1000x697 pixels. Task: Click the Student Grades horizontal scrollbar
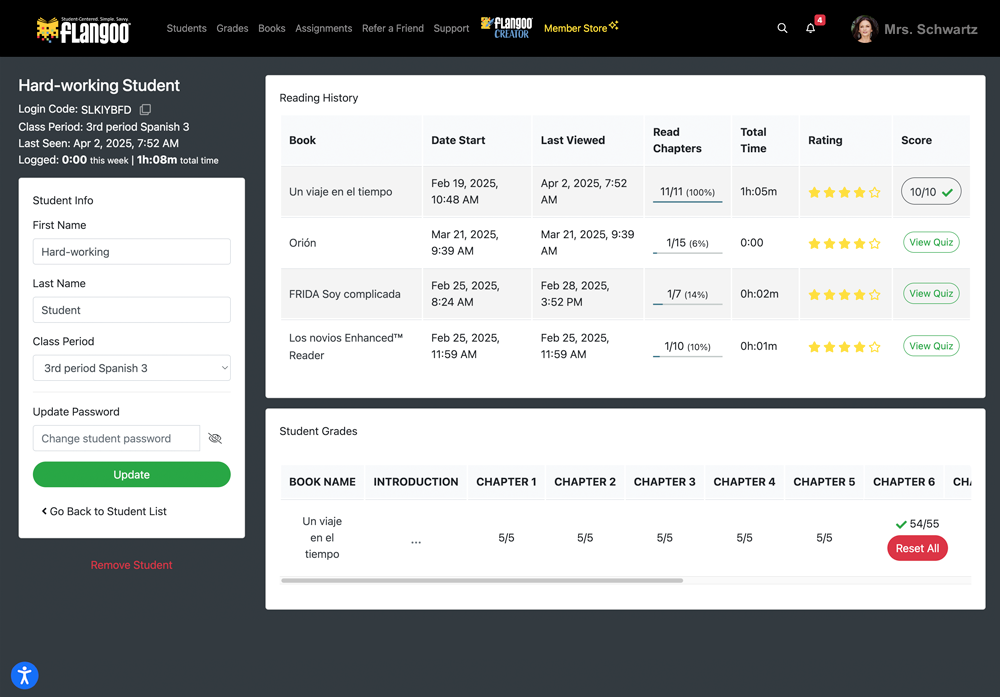[x=482, y=580]
